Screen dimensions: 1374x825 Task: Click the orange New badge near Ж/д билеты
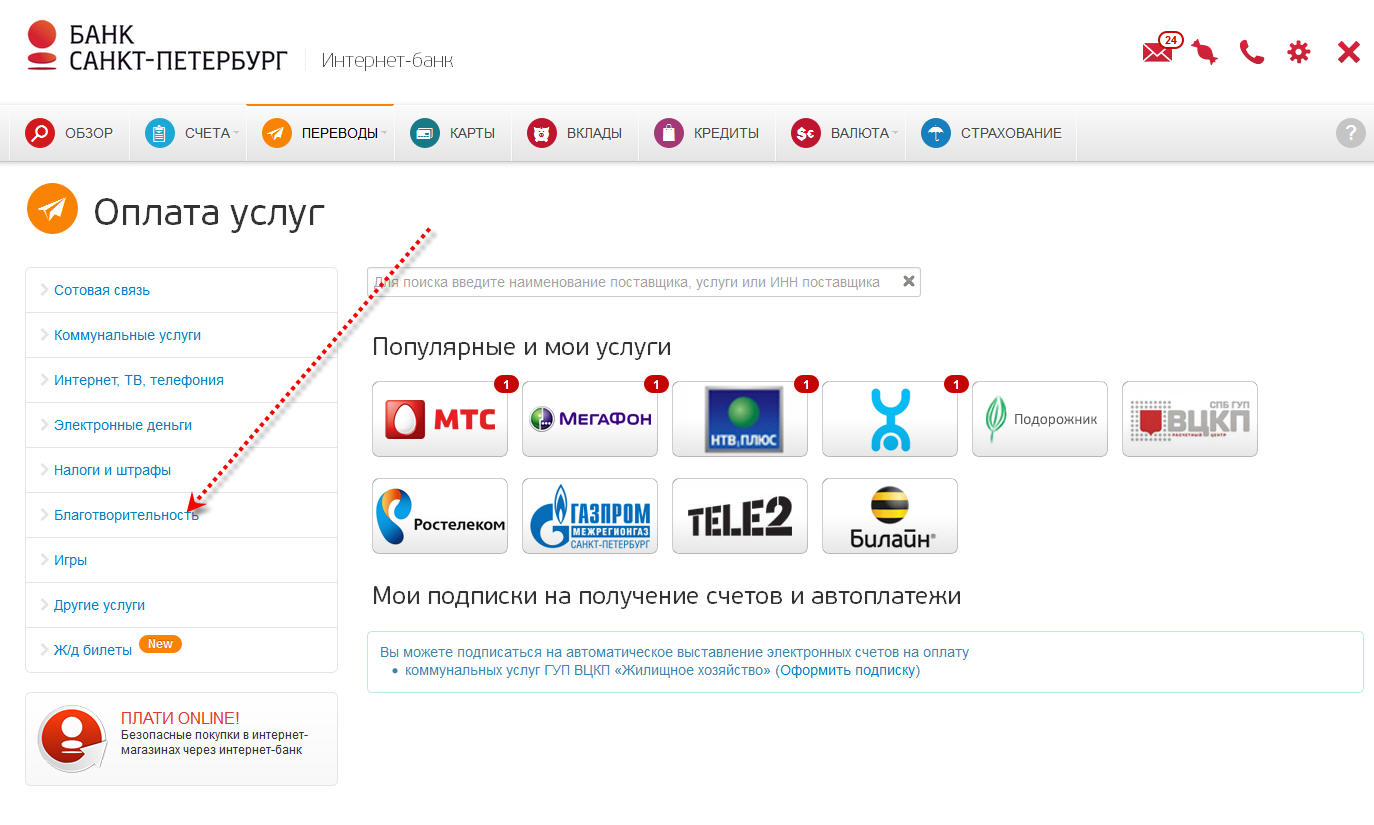click(160, 644)
